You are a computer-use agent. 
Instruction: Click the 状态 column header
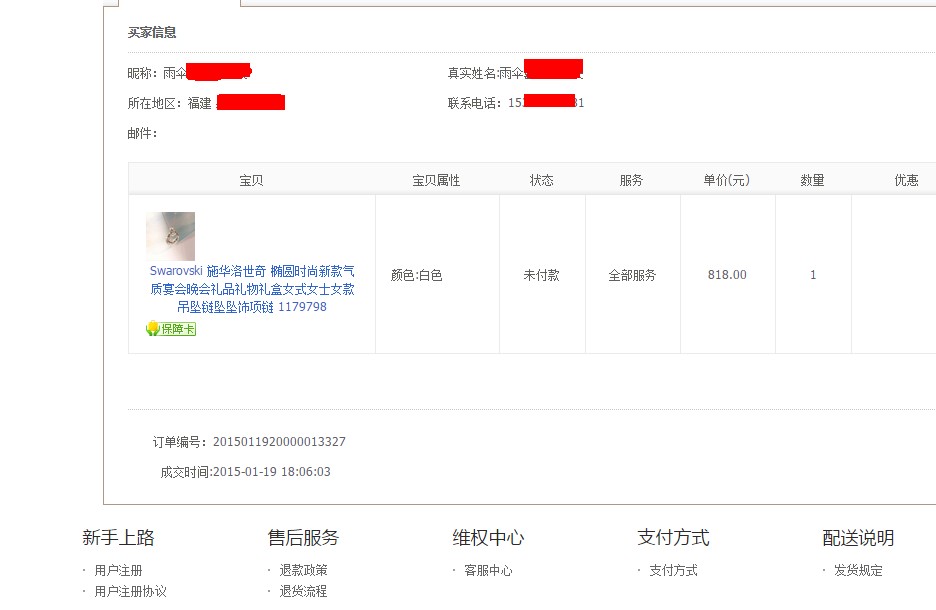(541, 180)
